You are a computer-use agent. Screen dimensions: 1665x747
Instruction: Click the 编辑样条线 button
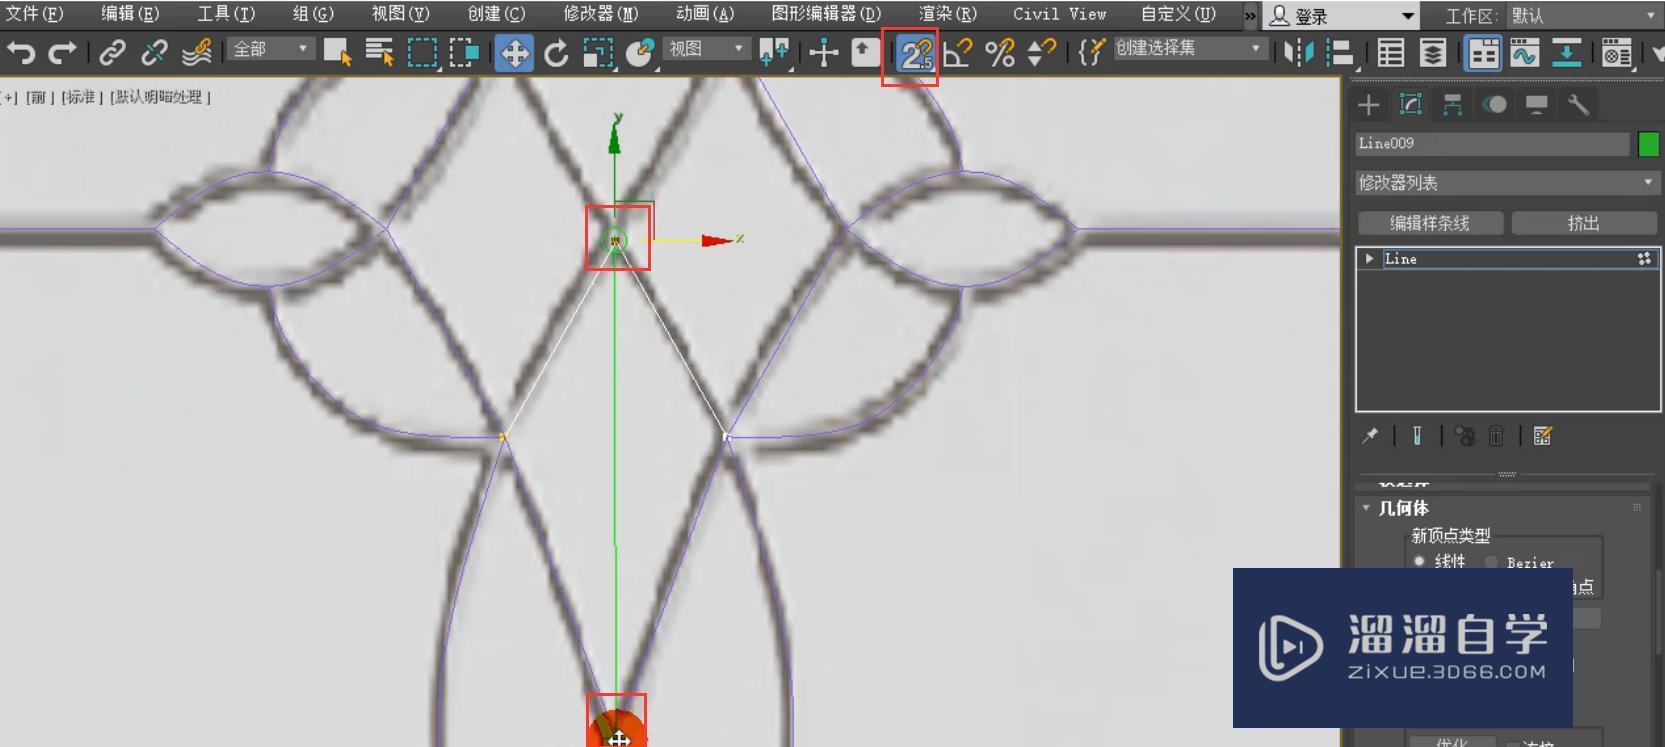(x=1430, y=223)
